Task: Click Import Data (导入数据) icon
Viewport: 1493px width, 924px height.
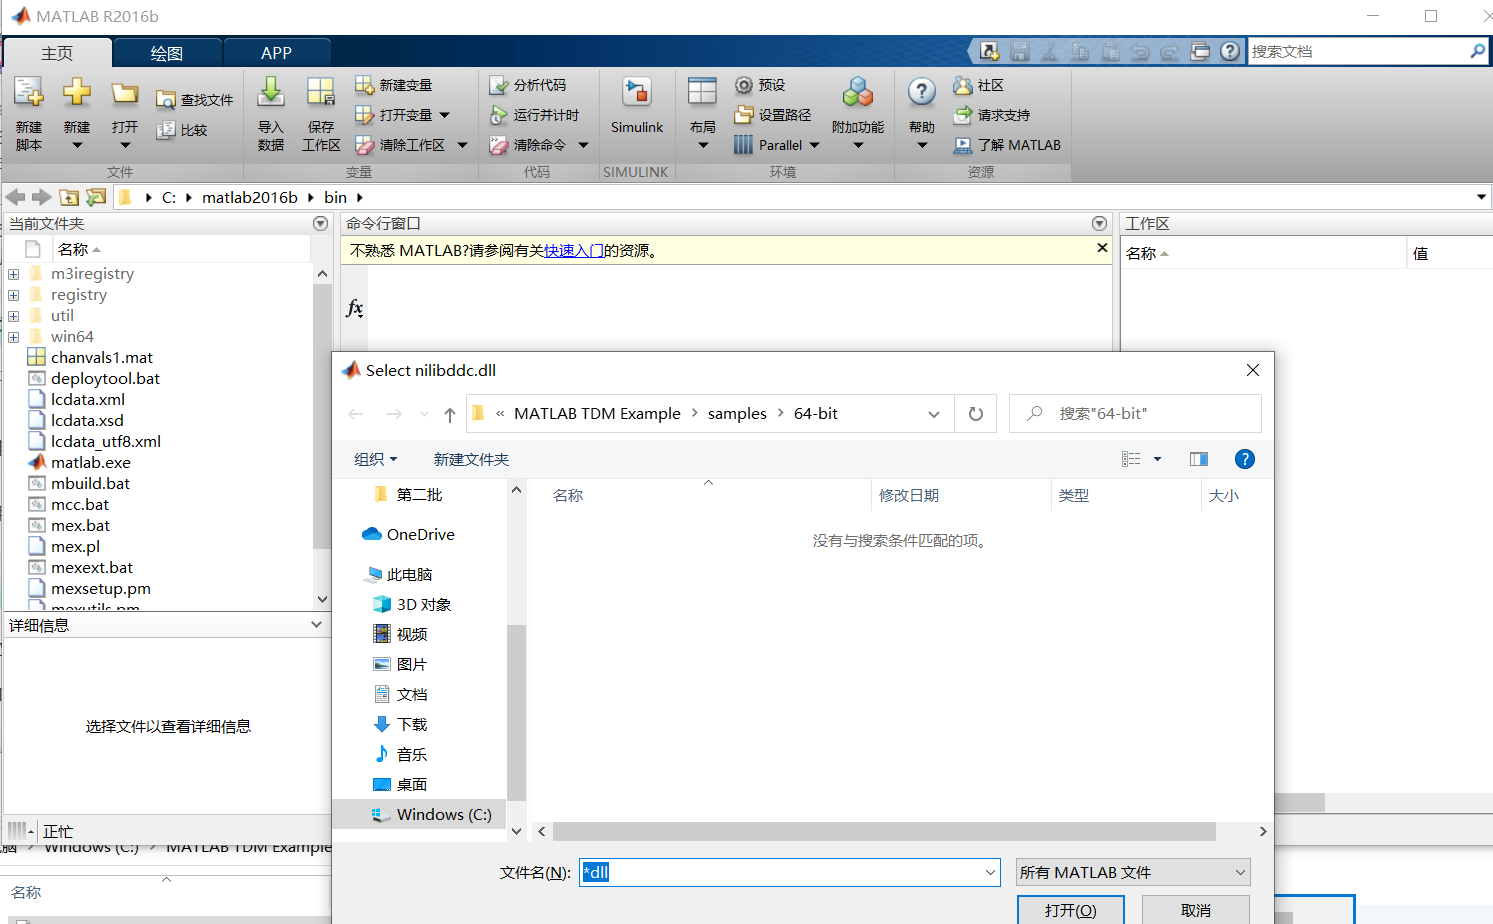Action: 271,93
